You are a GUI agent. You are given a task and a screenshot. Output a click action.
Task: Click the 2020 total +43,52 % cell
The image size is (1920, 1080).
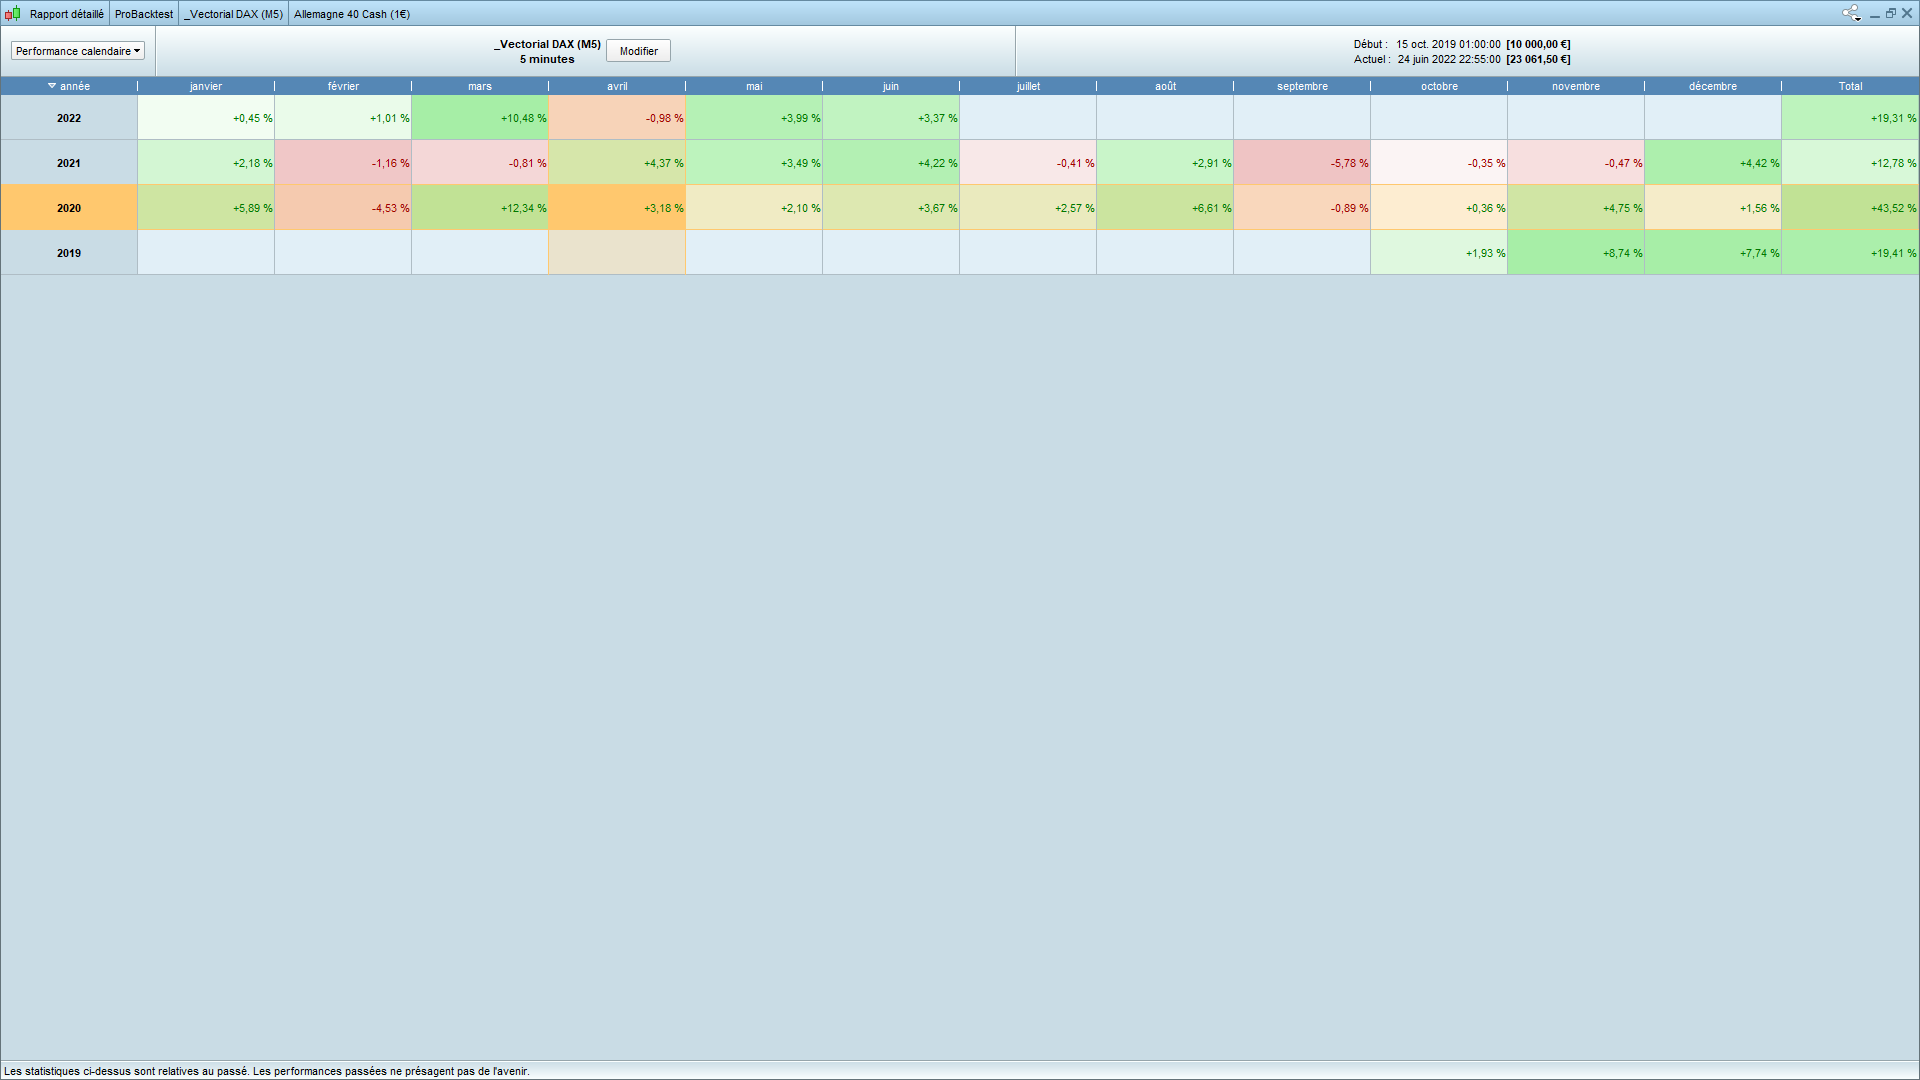[1850, 208]
